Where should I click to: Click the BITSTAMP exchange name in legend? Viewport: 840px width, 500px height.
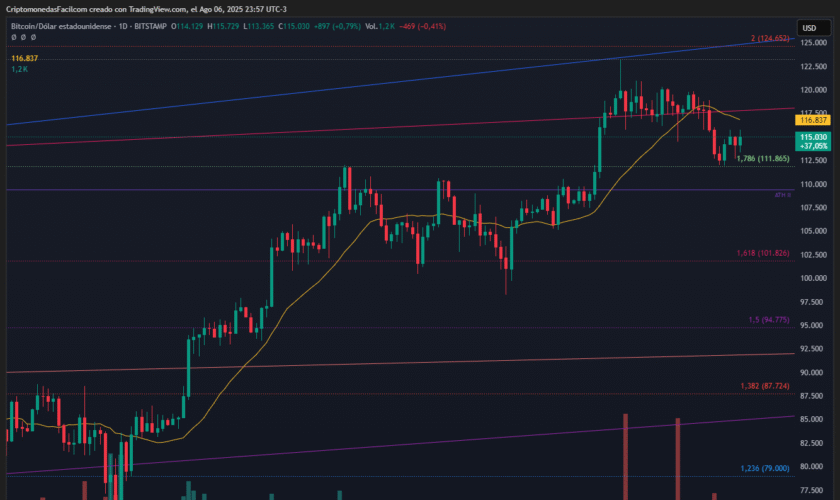pyautogui.click(x=148, y=26)
